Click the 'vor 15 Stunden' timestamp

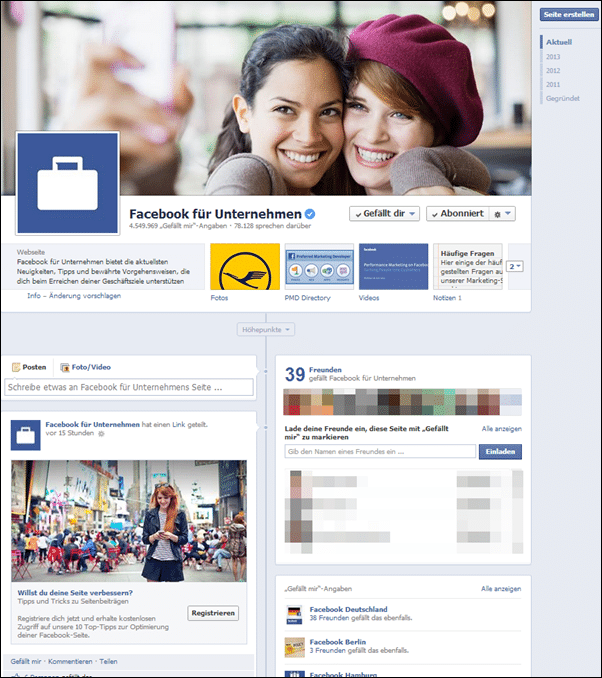(x=70, y=433)
